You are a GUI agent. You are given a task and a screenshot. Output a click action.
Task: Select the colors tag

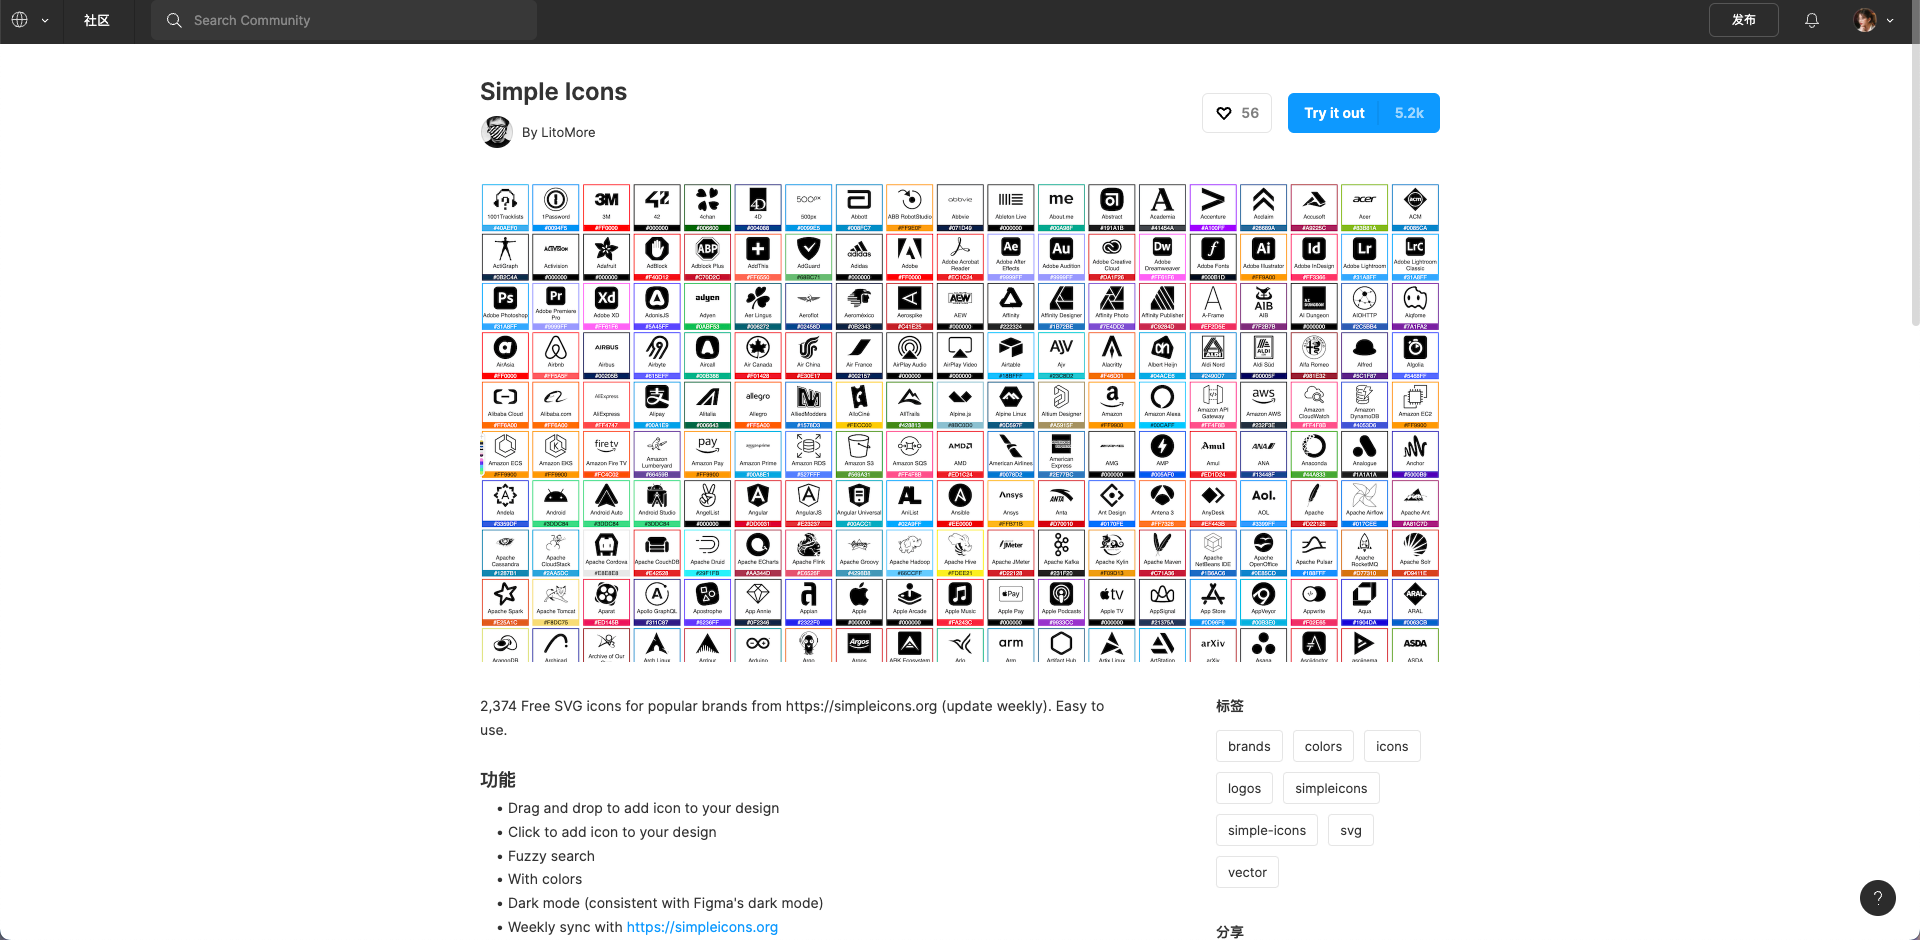(1323, 746)
